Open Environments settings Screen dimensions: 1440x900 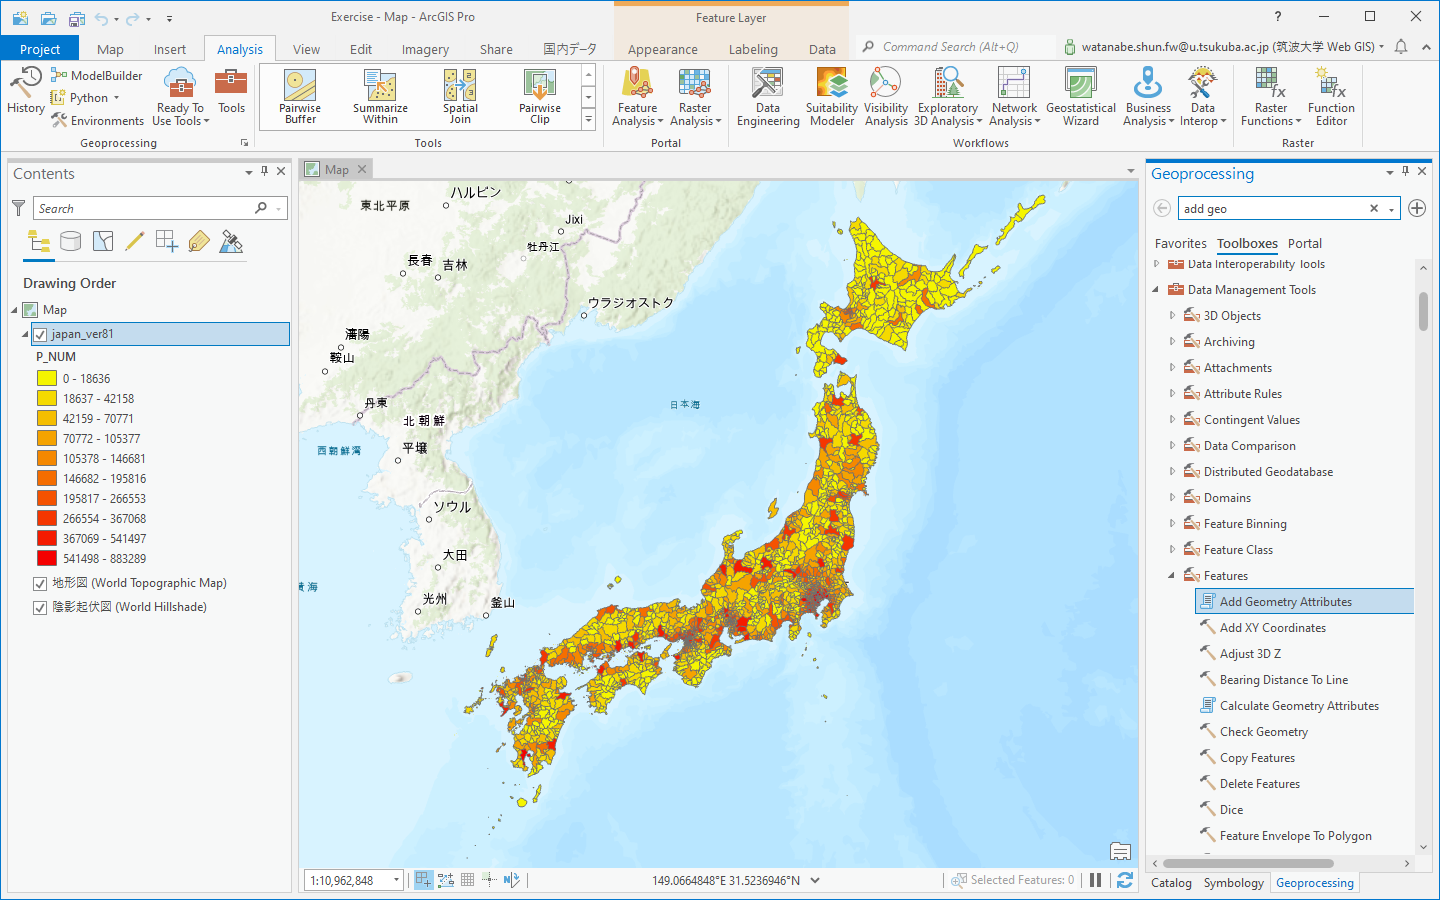97,121
